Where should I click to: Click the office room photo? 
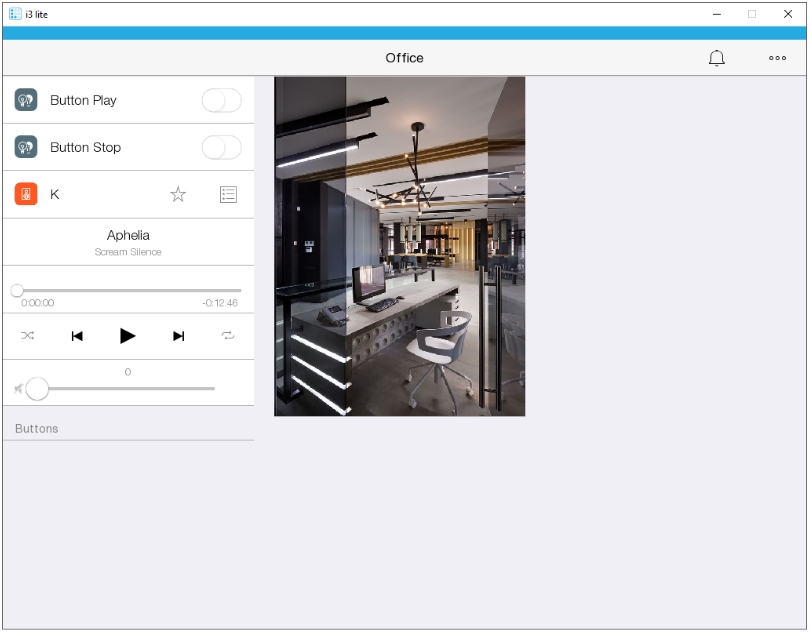click(399, 246)
